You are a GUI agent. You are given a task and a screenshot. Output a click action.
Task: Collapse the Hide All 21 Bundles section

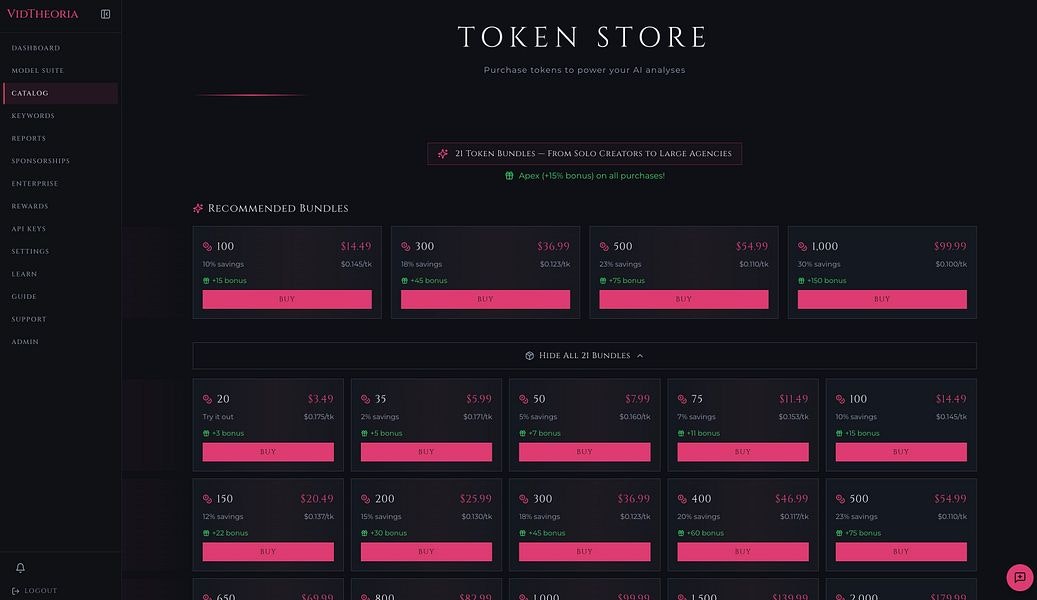[583, 355]
